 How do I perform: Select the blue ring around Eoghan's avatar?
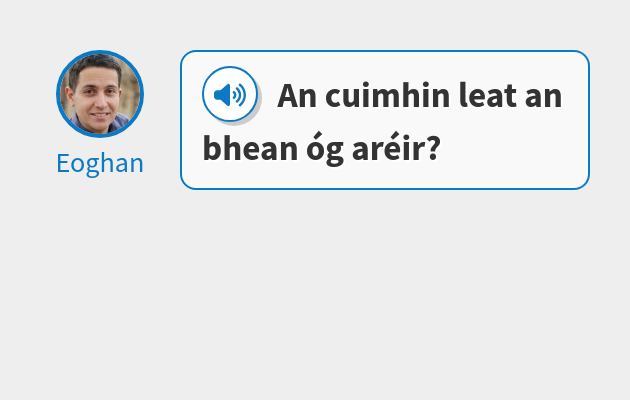(58, 94)
